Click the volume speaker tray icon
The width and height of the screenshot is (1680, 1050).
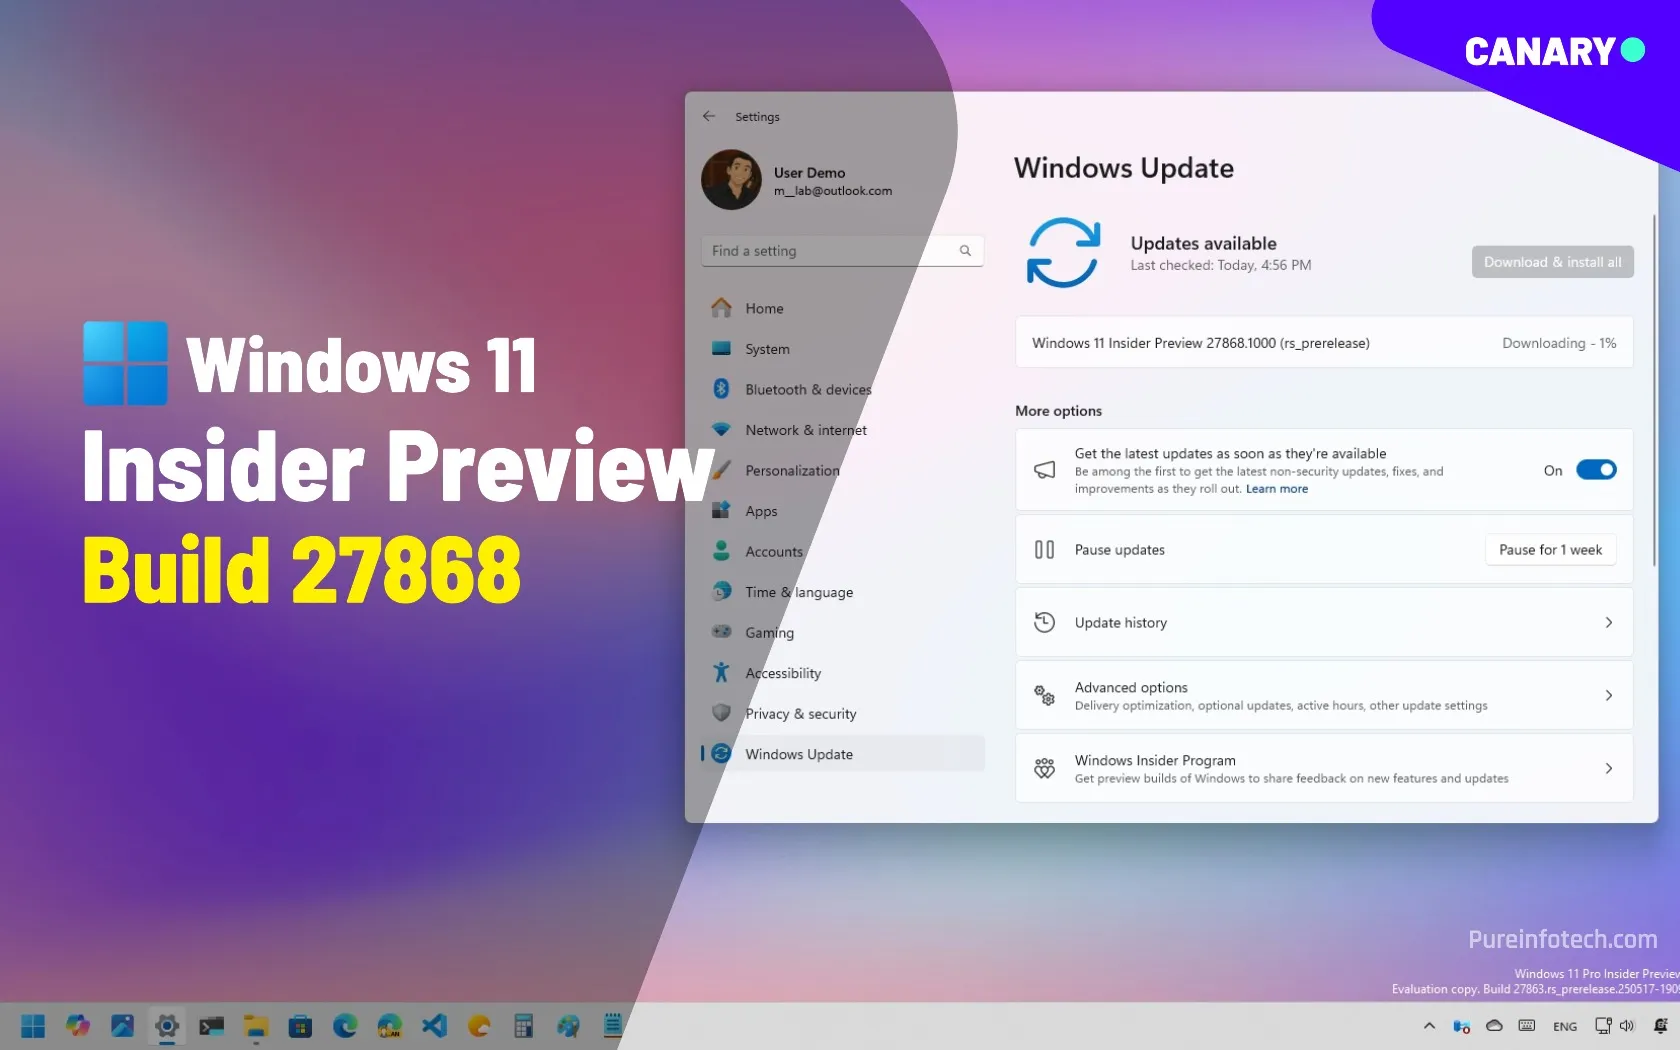tap(1627, 1026)
